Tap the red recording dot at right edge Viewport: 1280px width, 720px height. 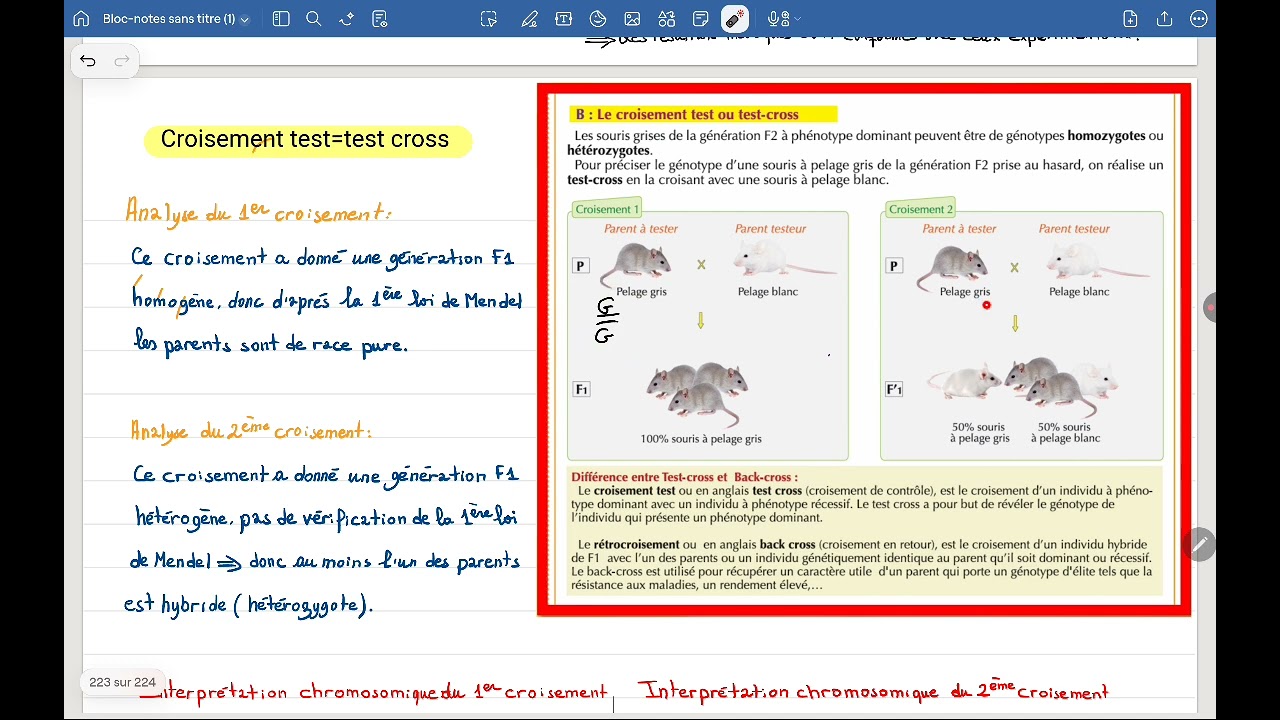[x=1210, y=308]
